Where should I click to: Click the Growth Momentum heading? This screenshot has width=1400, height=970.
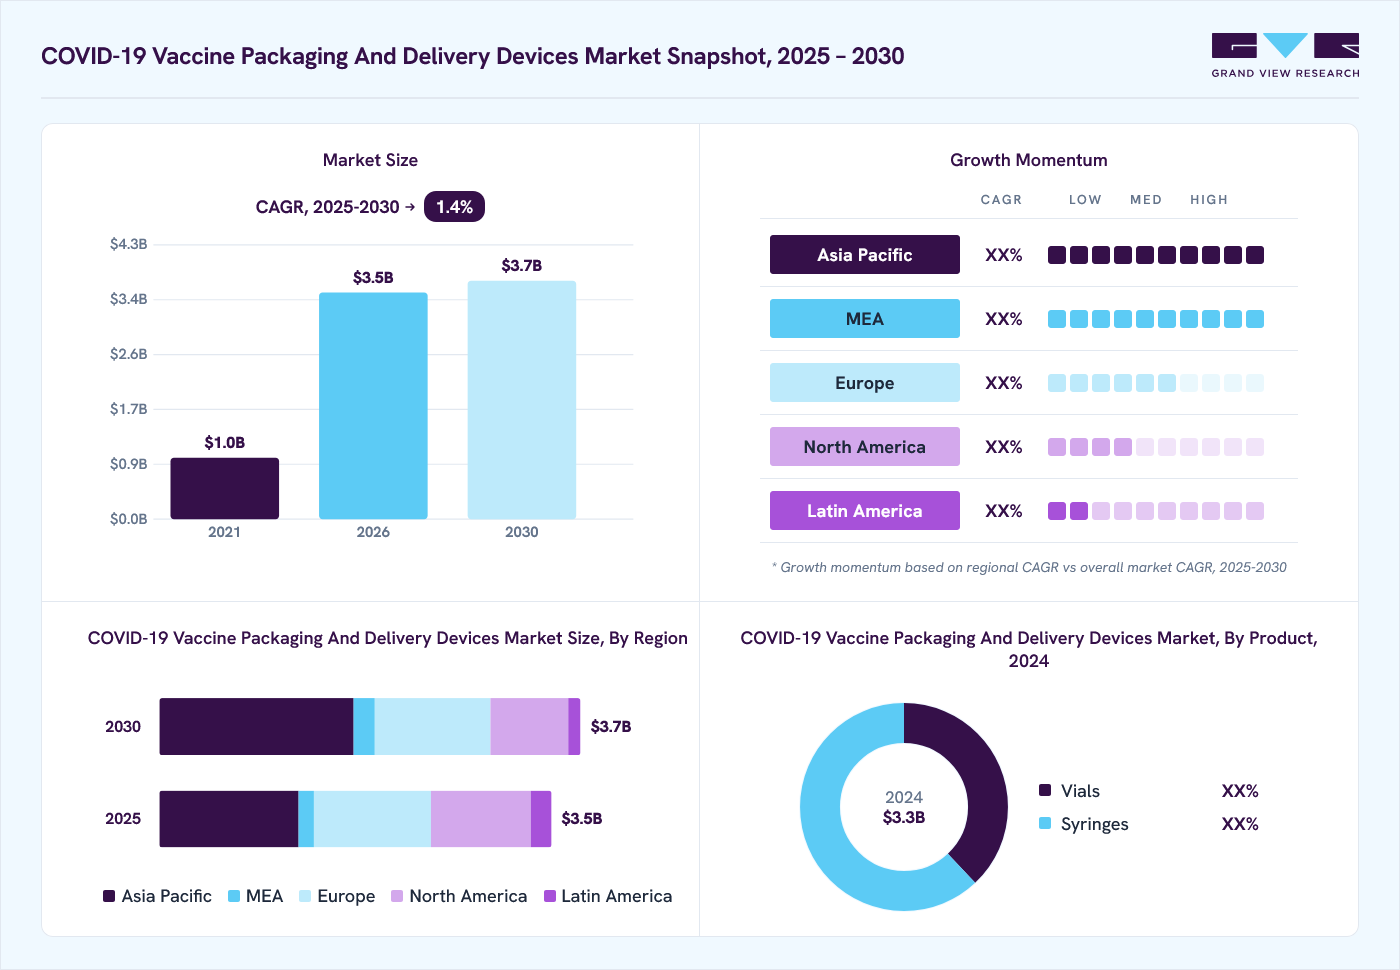tap(1029, 160)
